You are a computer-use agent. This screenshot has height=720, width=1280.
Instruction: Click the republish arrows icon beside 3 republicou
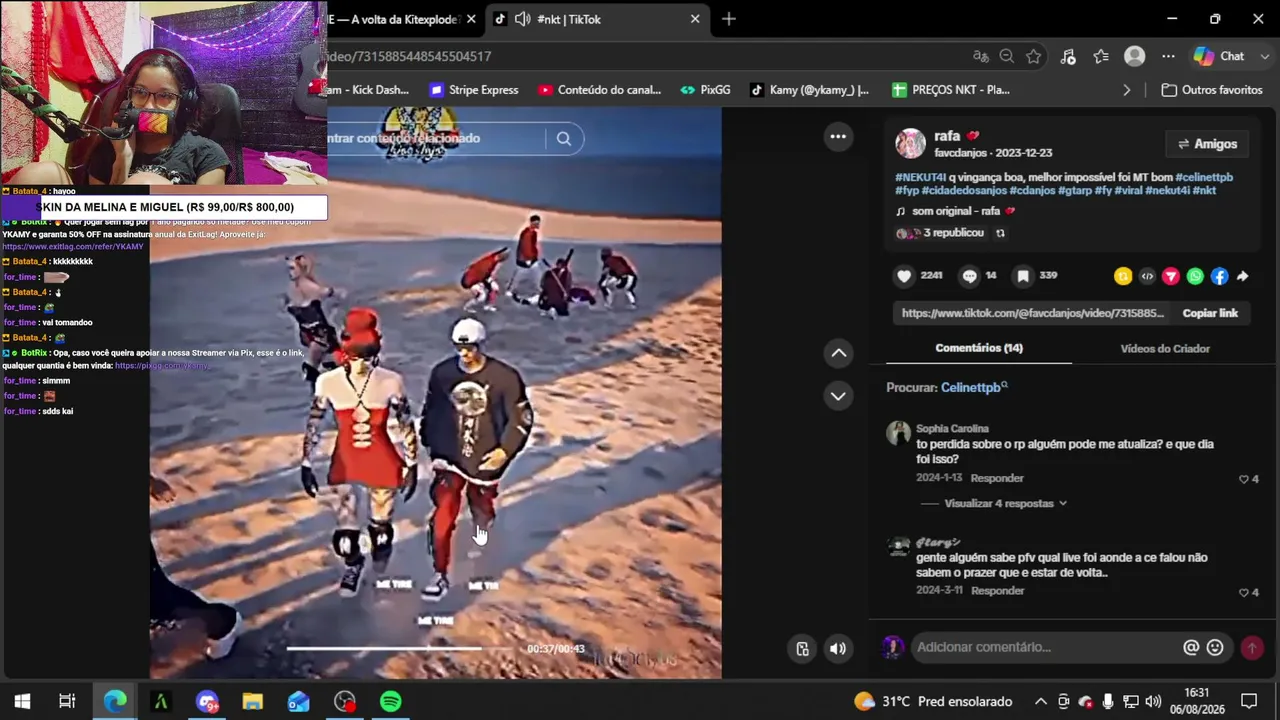(1000, 233)
